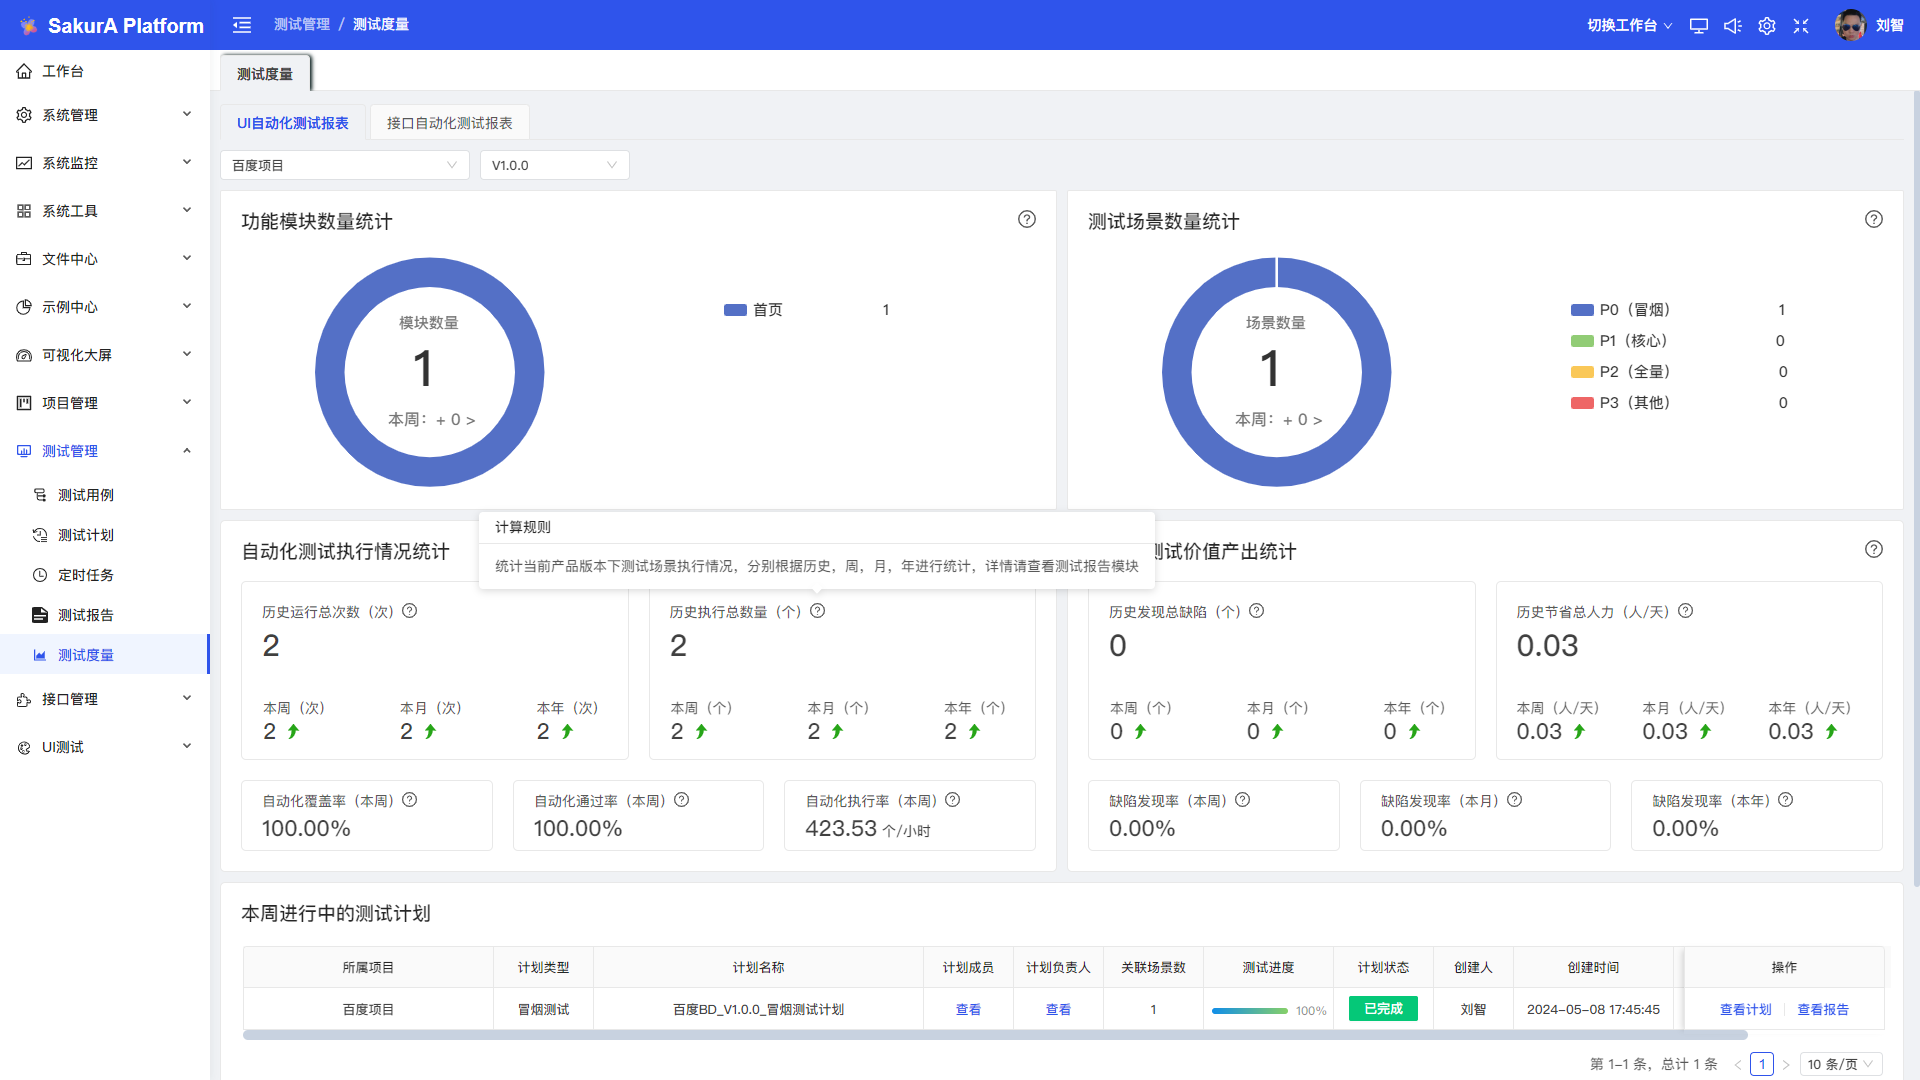The width and height of the screenshot is (1920, 1080).
Task: Collapse the sidebar menu toggle icon
Action: click(x=242, y=25)
